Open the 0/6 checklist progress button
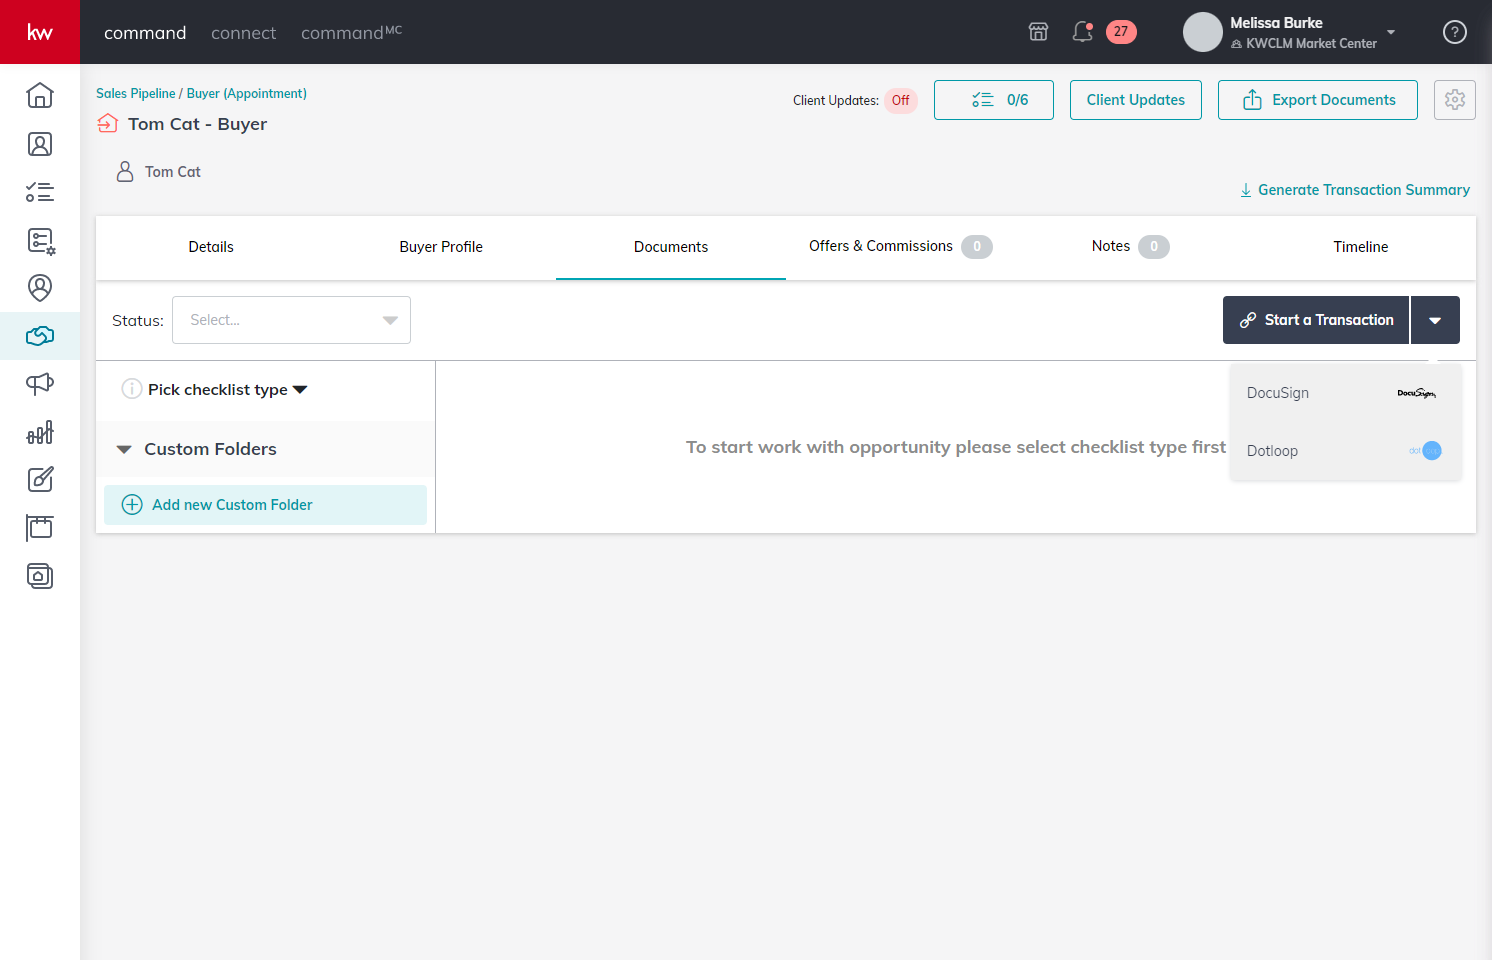 click(x=994, y=100)
